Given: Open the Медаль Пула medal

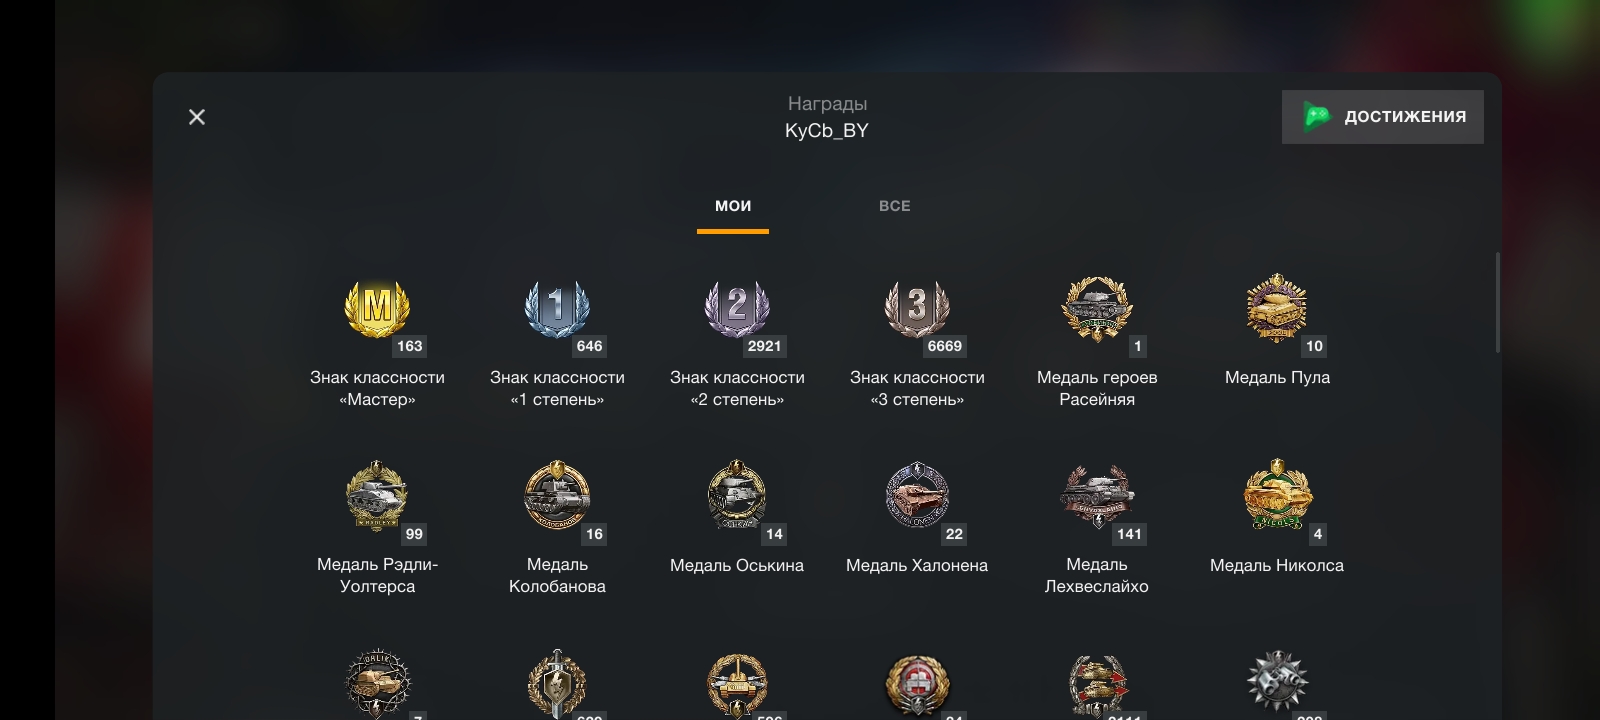Looking at the screenshot, I should (1277, 308).
